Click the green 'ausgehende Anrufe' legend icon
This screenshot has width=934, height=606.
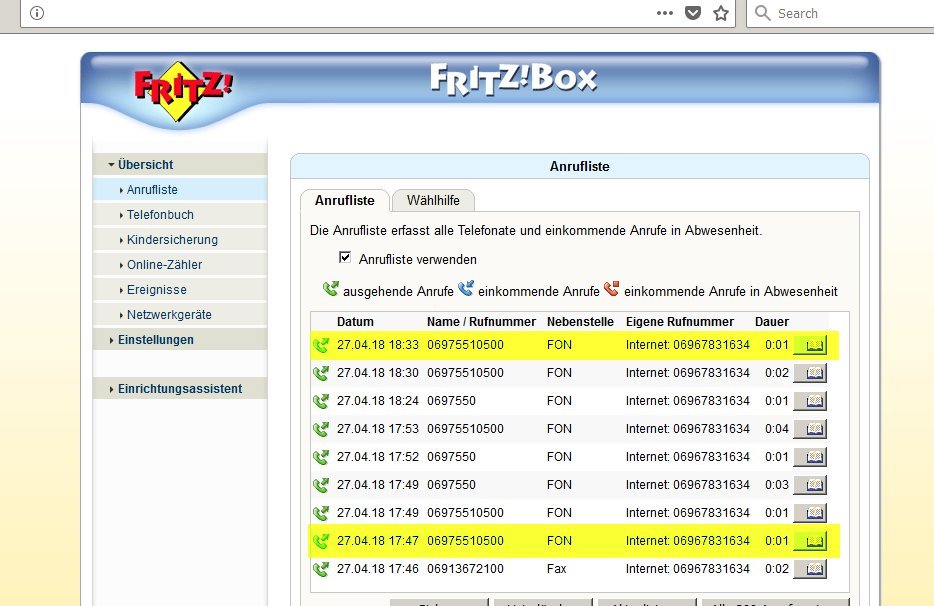click(x=331, y=289)
